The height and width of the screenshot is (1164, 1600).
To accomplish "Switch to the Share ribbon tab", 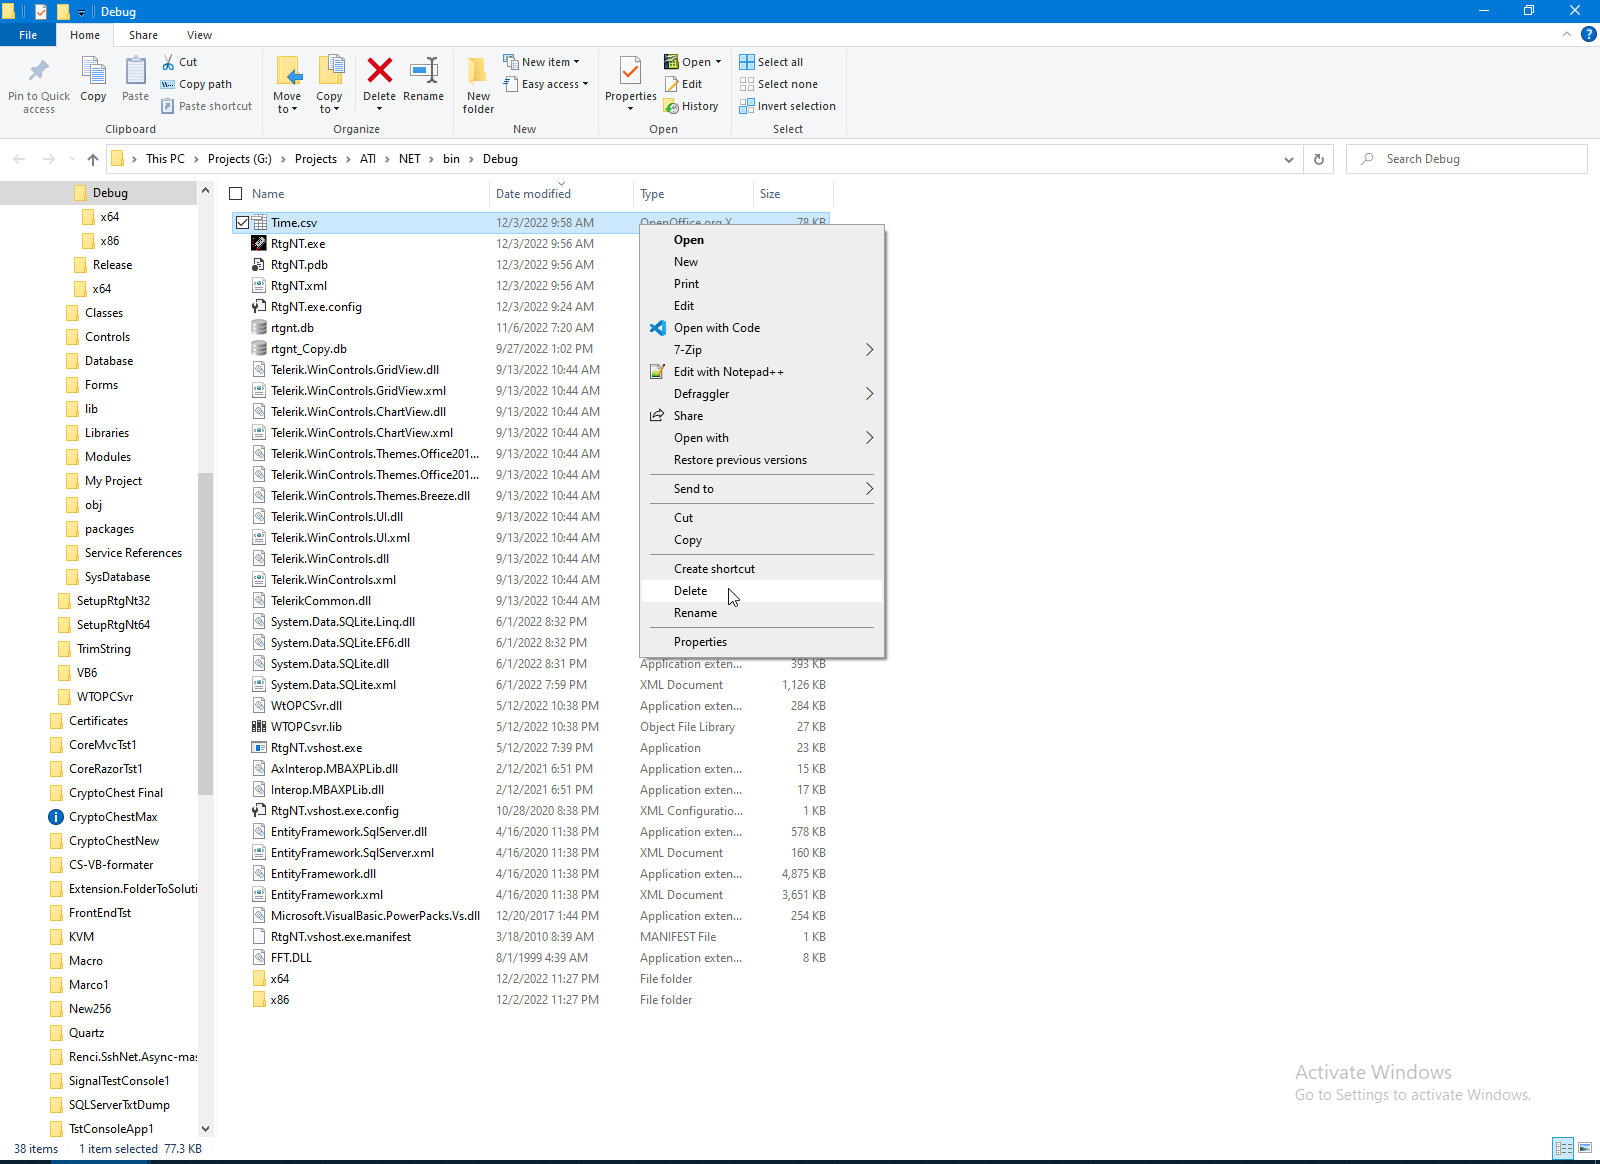I will point(143,35).
